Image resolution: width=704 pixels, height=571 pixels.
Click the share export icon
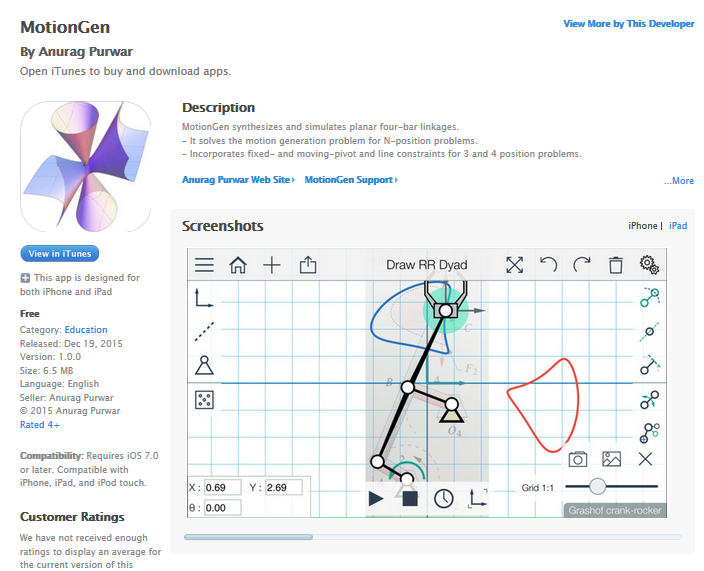[308, 265]
